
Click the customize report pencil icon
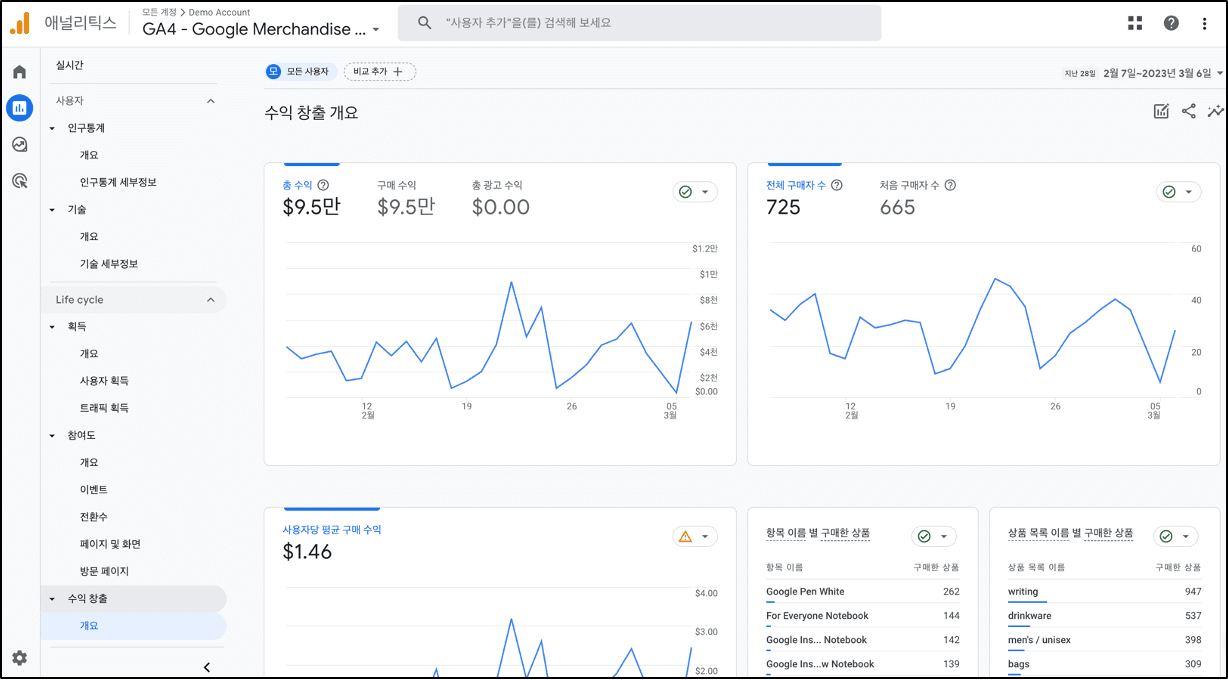point(1161,112)
